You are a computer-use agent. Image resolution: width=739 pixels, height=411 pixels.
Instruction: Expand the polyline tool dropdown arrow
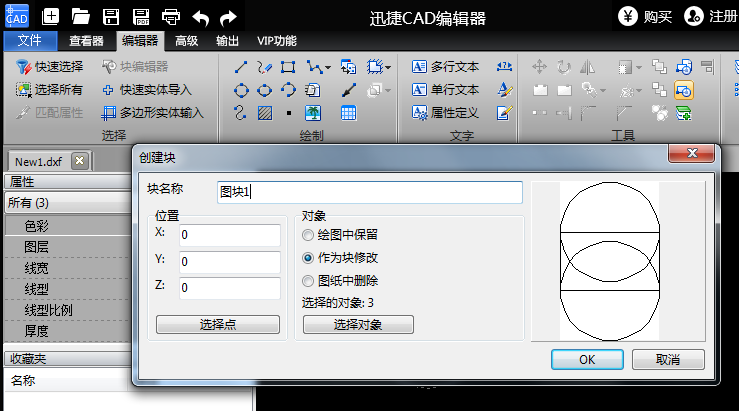pos(327,68)
